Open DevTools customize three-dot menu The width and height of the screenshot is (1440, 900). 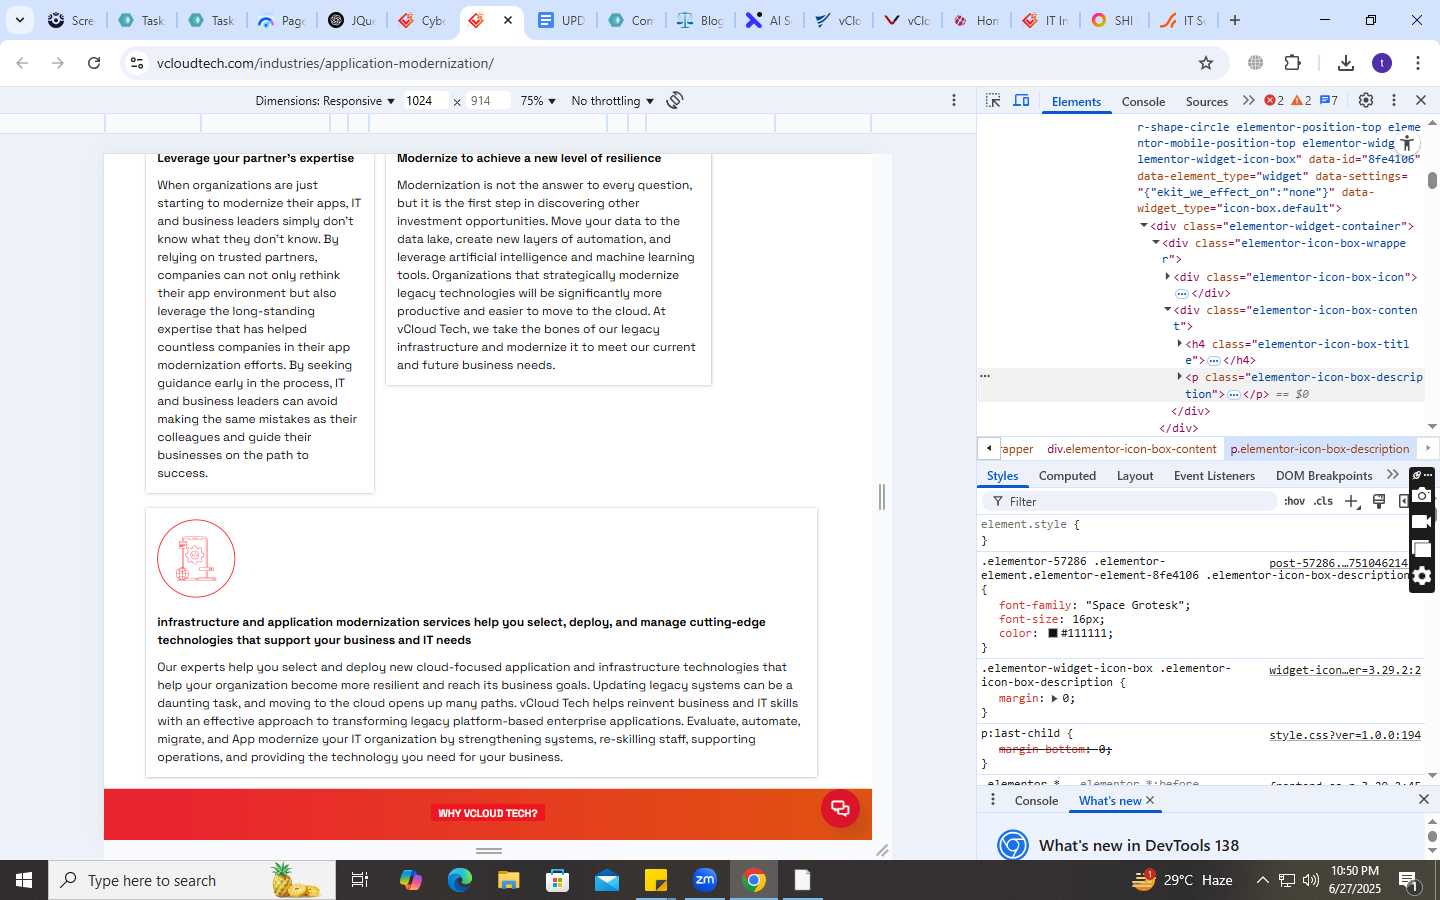point(1393,100)
